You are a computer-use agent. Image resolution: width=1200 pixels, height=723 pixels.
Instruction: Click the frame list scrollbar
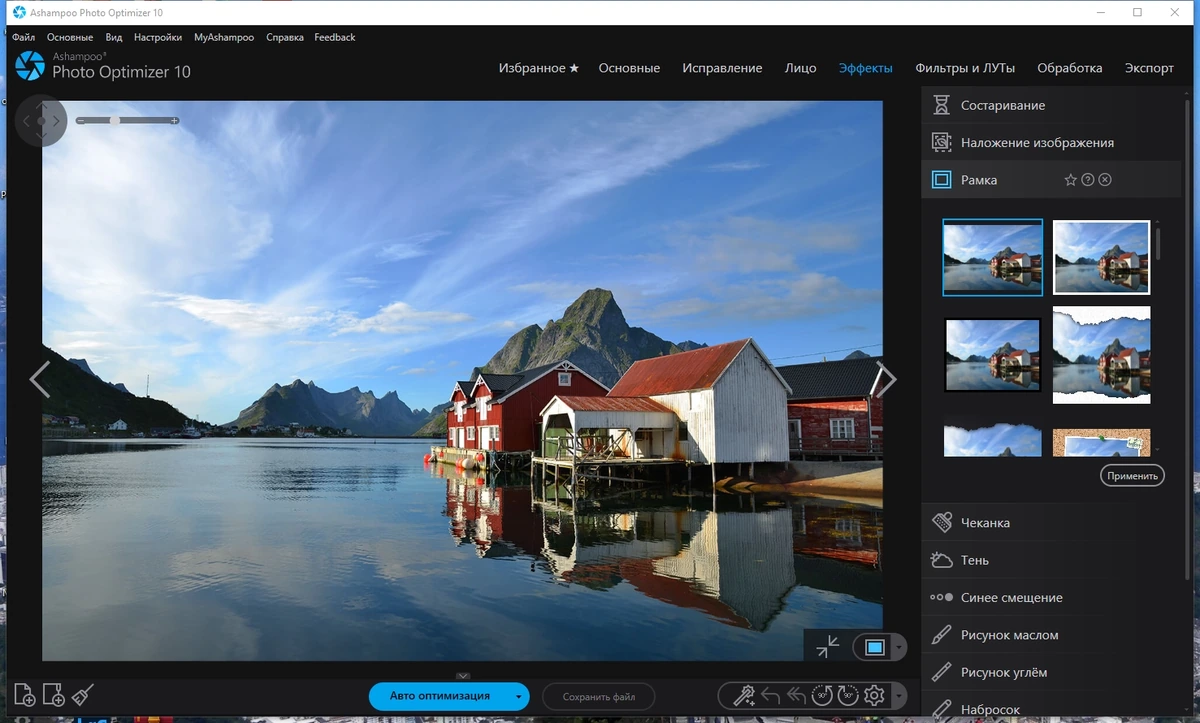pyautogui.click(x=1158, y=243)
